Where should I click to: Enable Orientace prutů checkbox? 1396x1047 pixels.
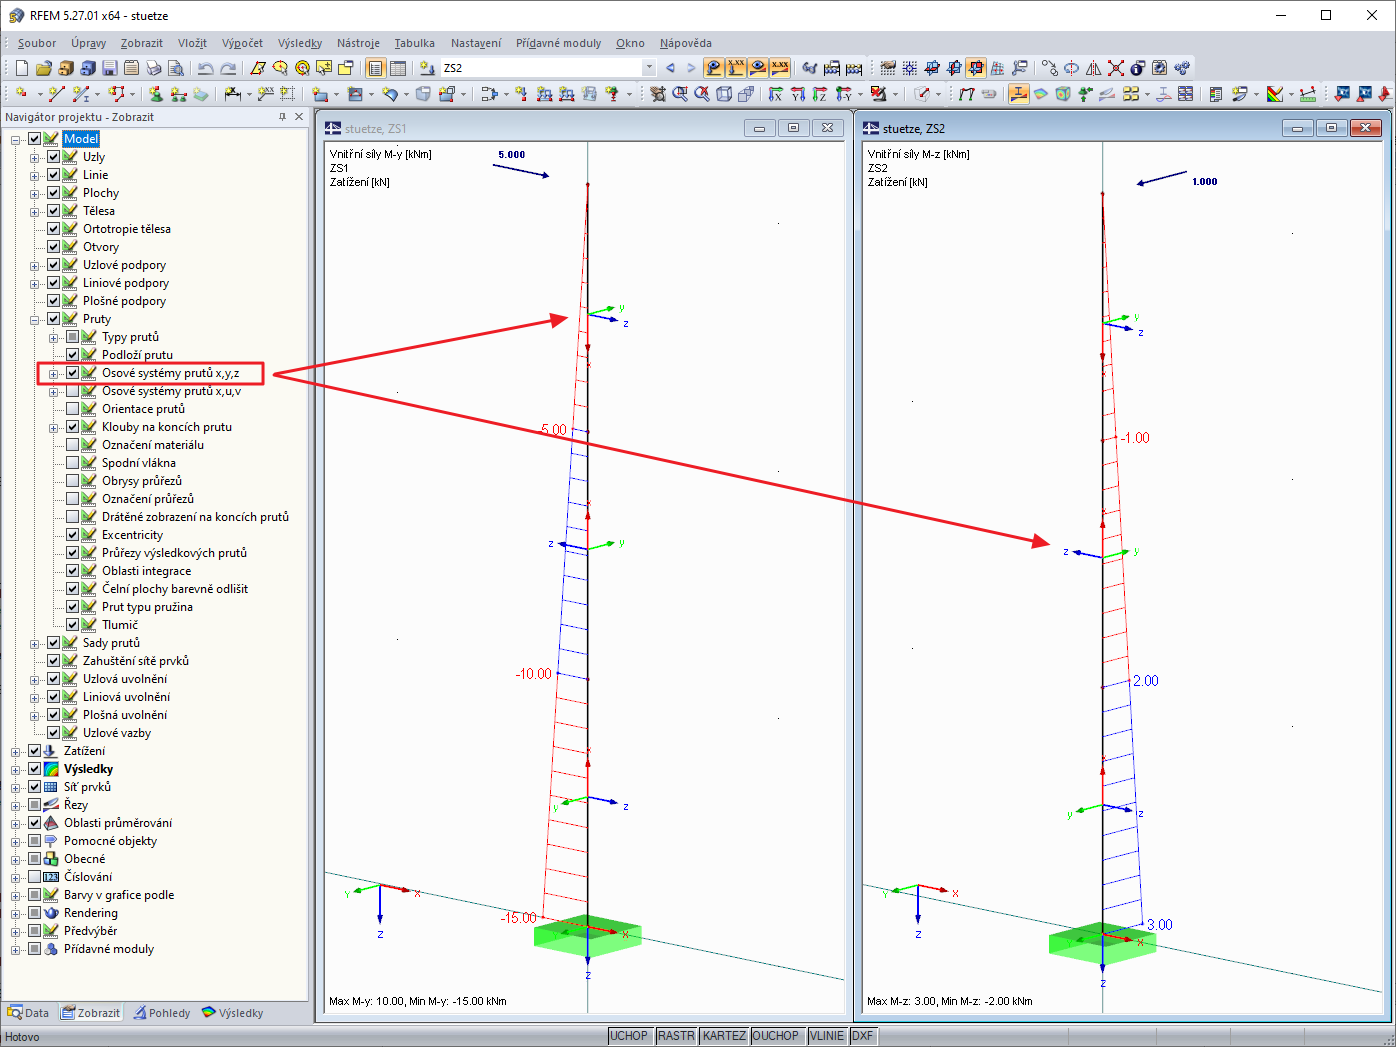tap(73, 409)
